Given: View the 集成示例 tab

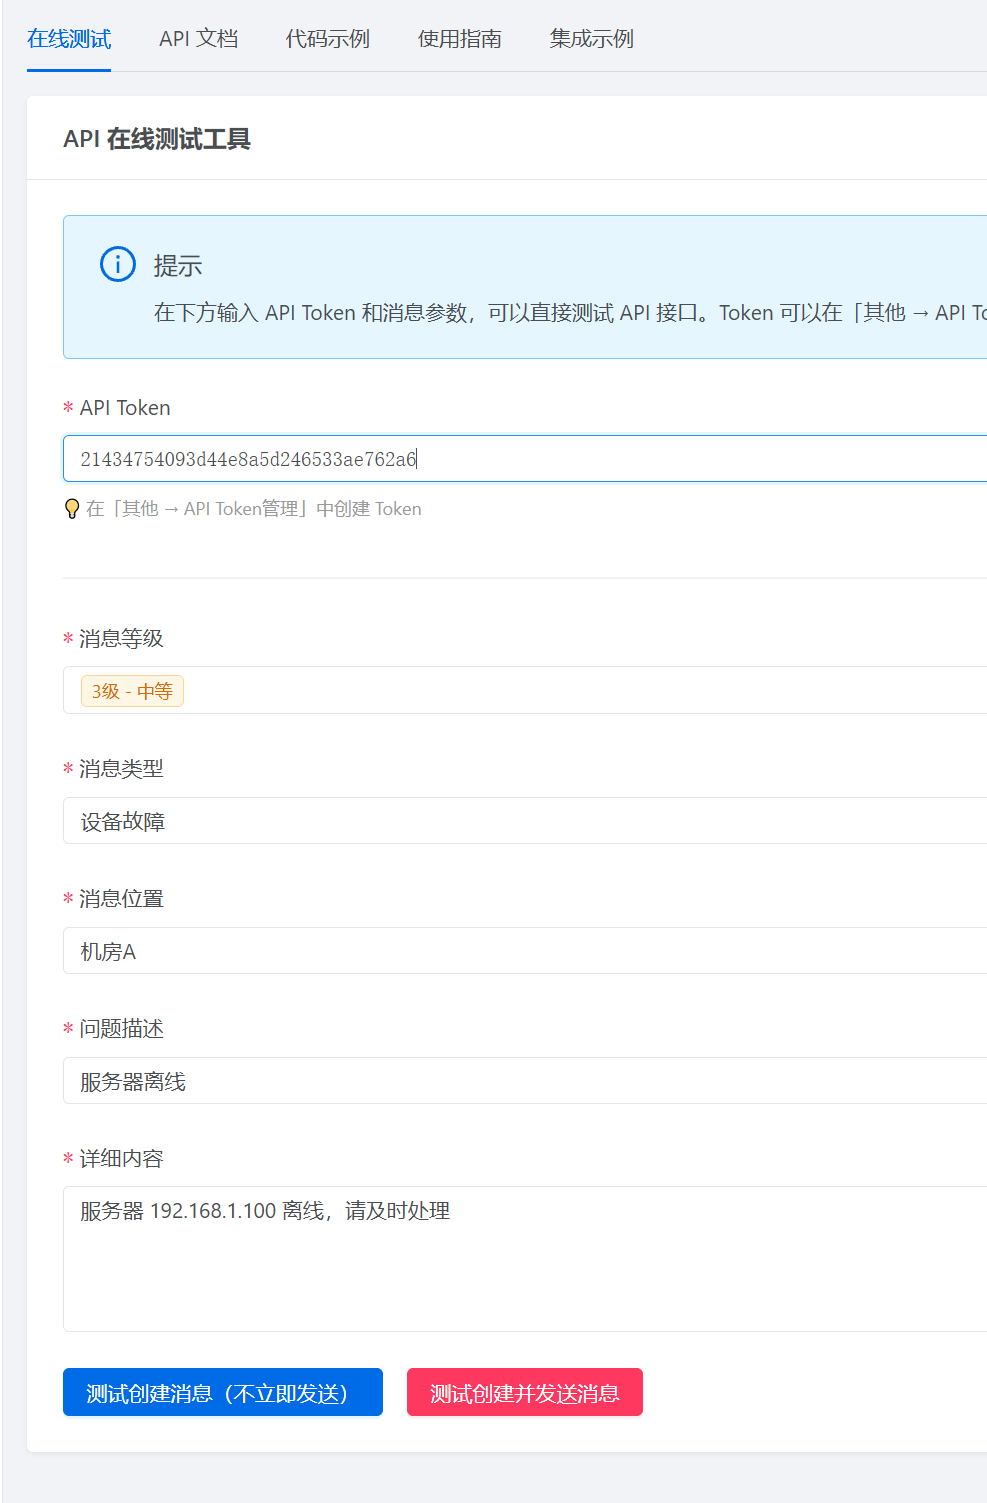Looking at the screenshot, I should click(591, 39).
